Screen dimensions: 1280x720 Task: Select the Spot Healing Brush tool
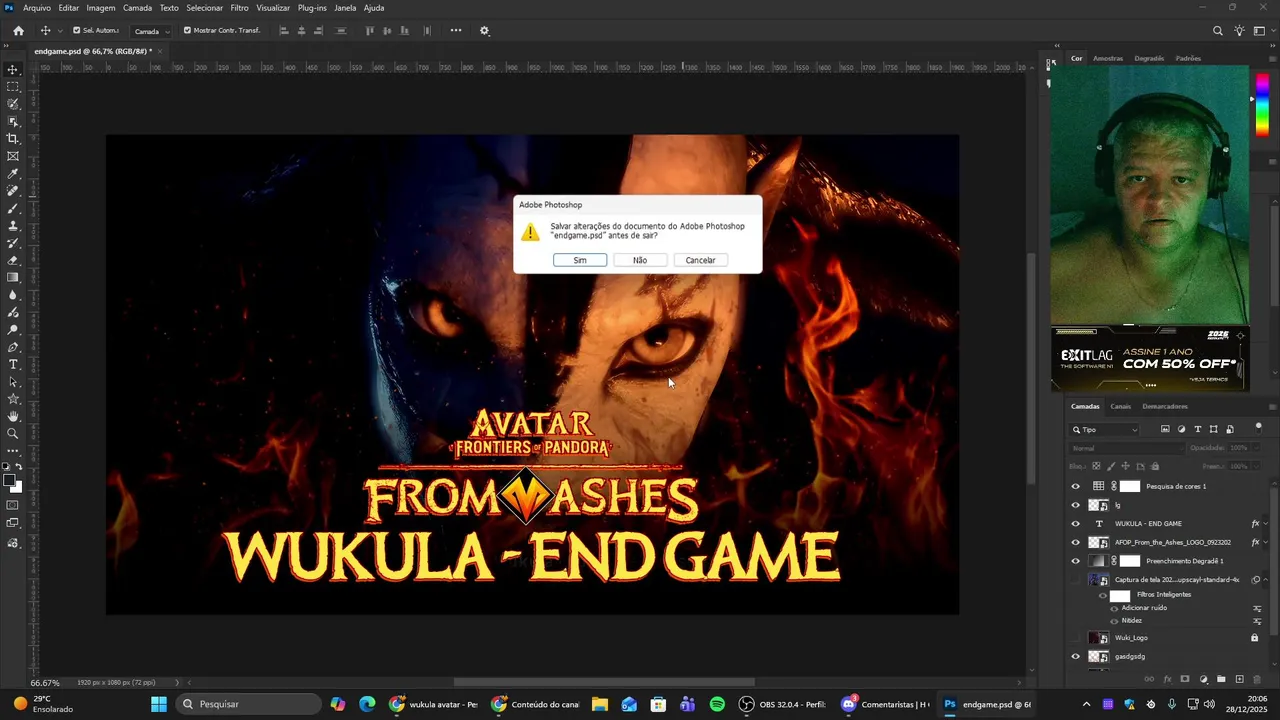point(13,191)
